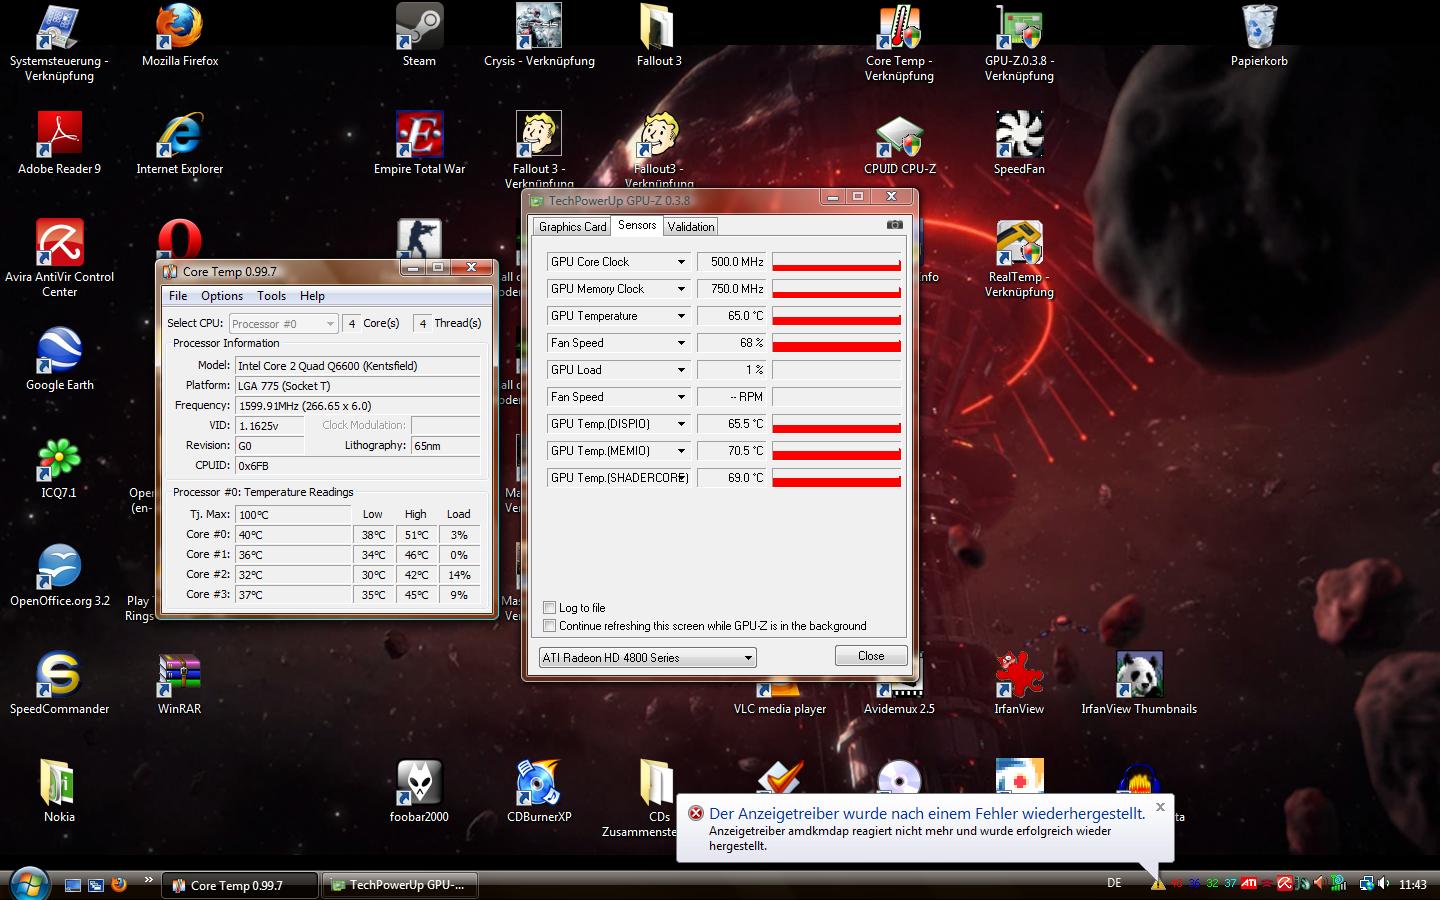
Task: Open IrfanView Thumbnails icon
Action: pyautogui.click(x=1139, y=676)
